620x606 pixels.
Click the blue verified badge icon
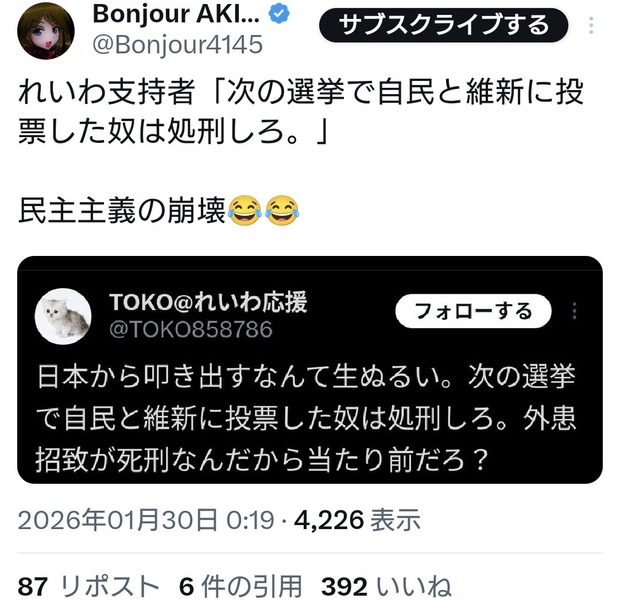coord(279,14)
